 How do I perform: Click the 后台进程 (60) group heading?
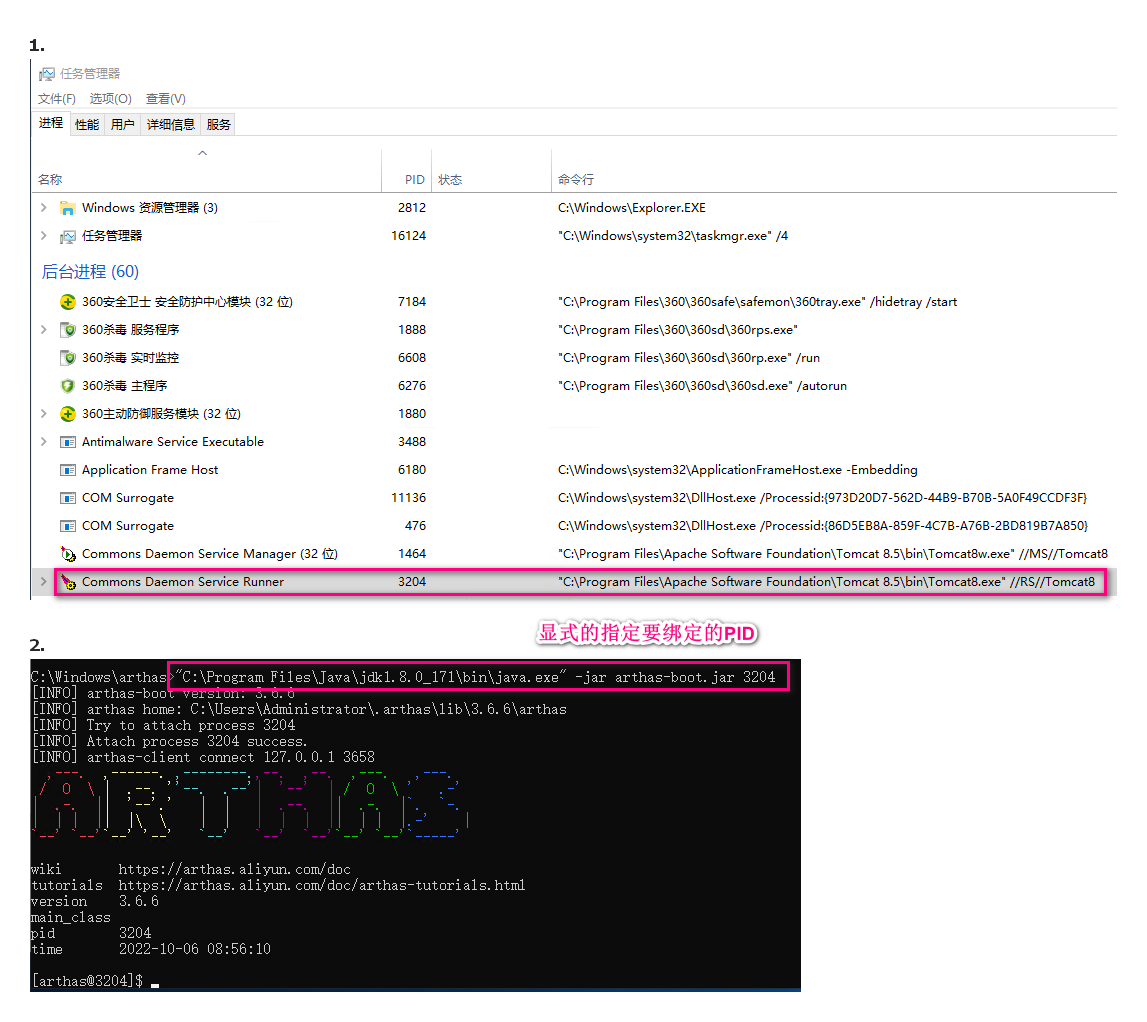(x=90, y=271)
